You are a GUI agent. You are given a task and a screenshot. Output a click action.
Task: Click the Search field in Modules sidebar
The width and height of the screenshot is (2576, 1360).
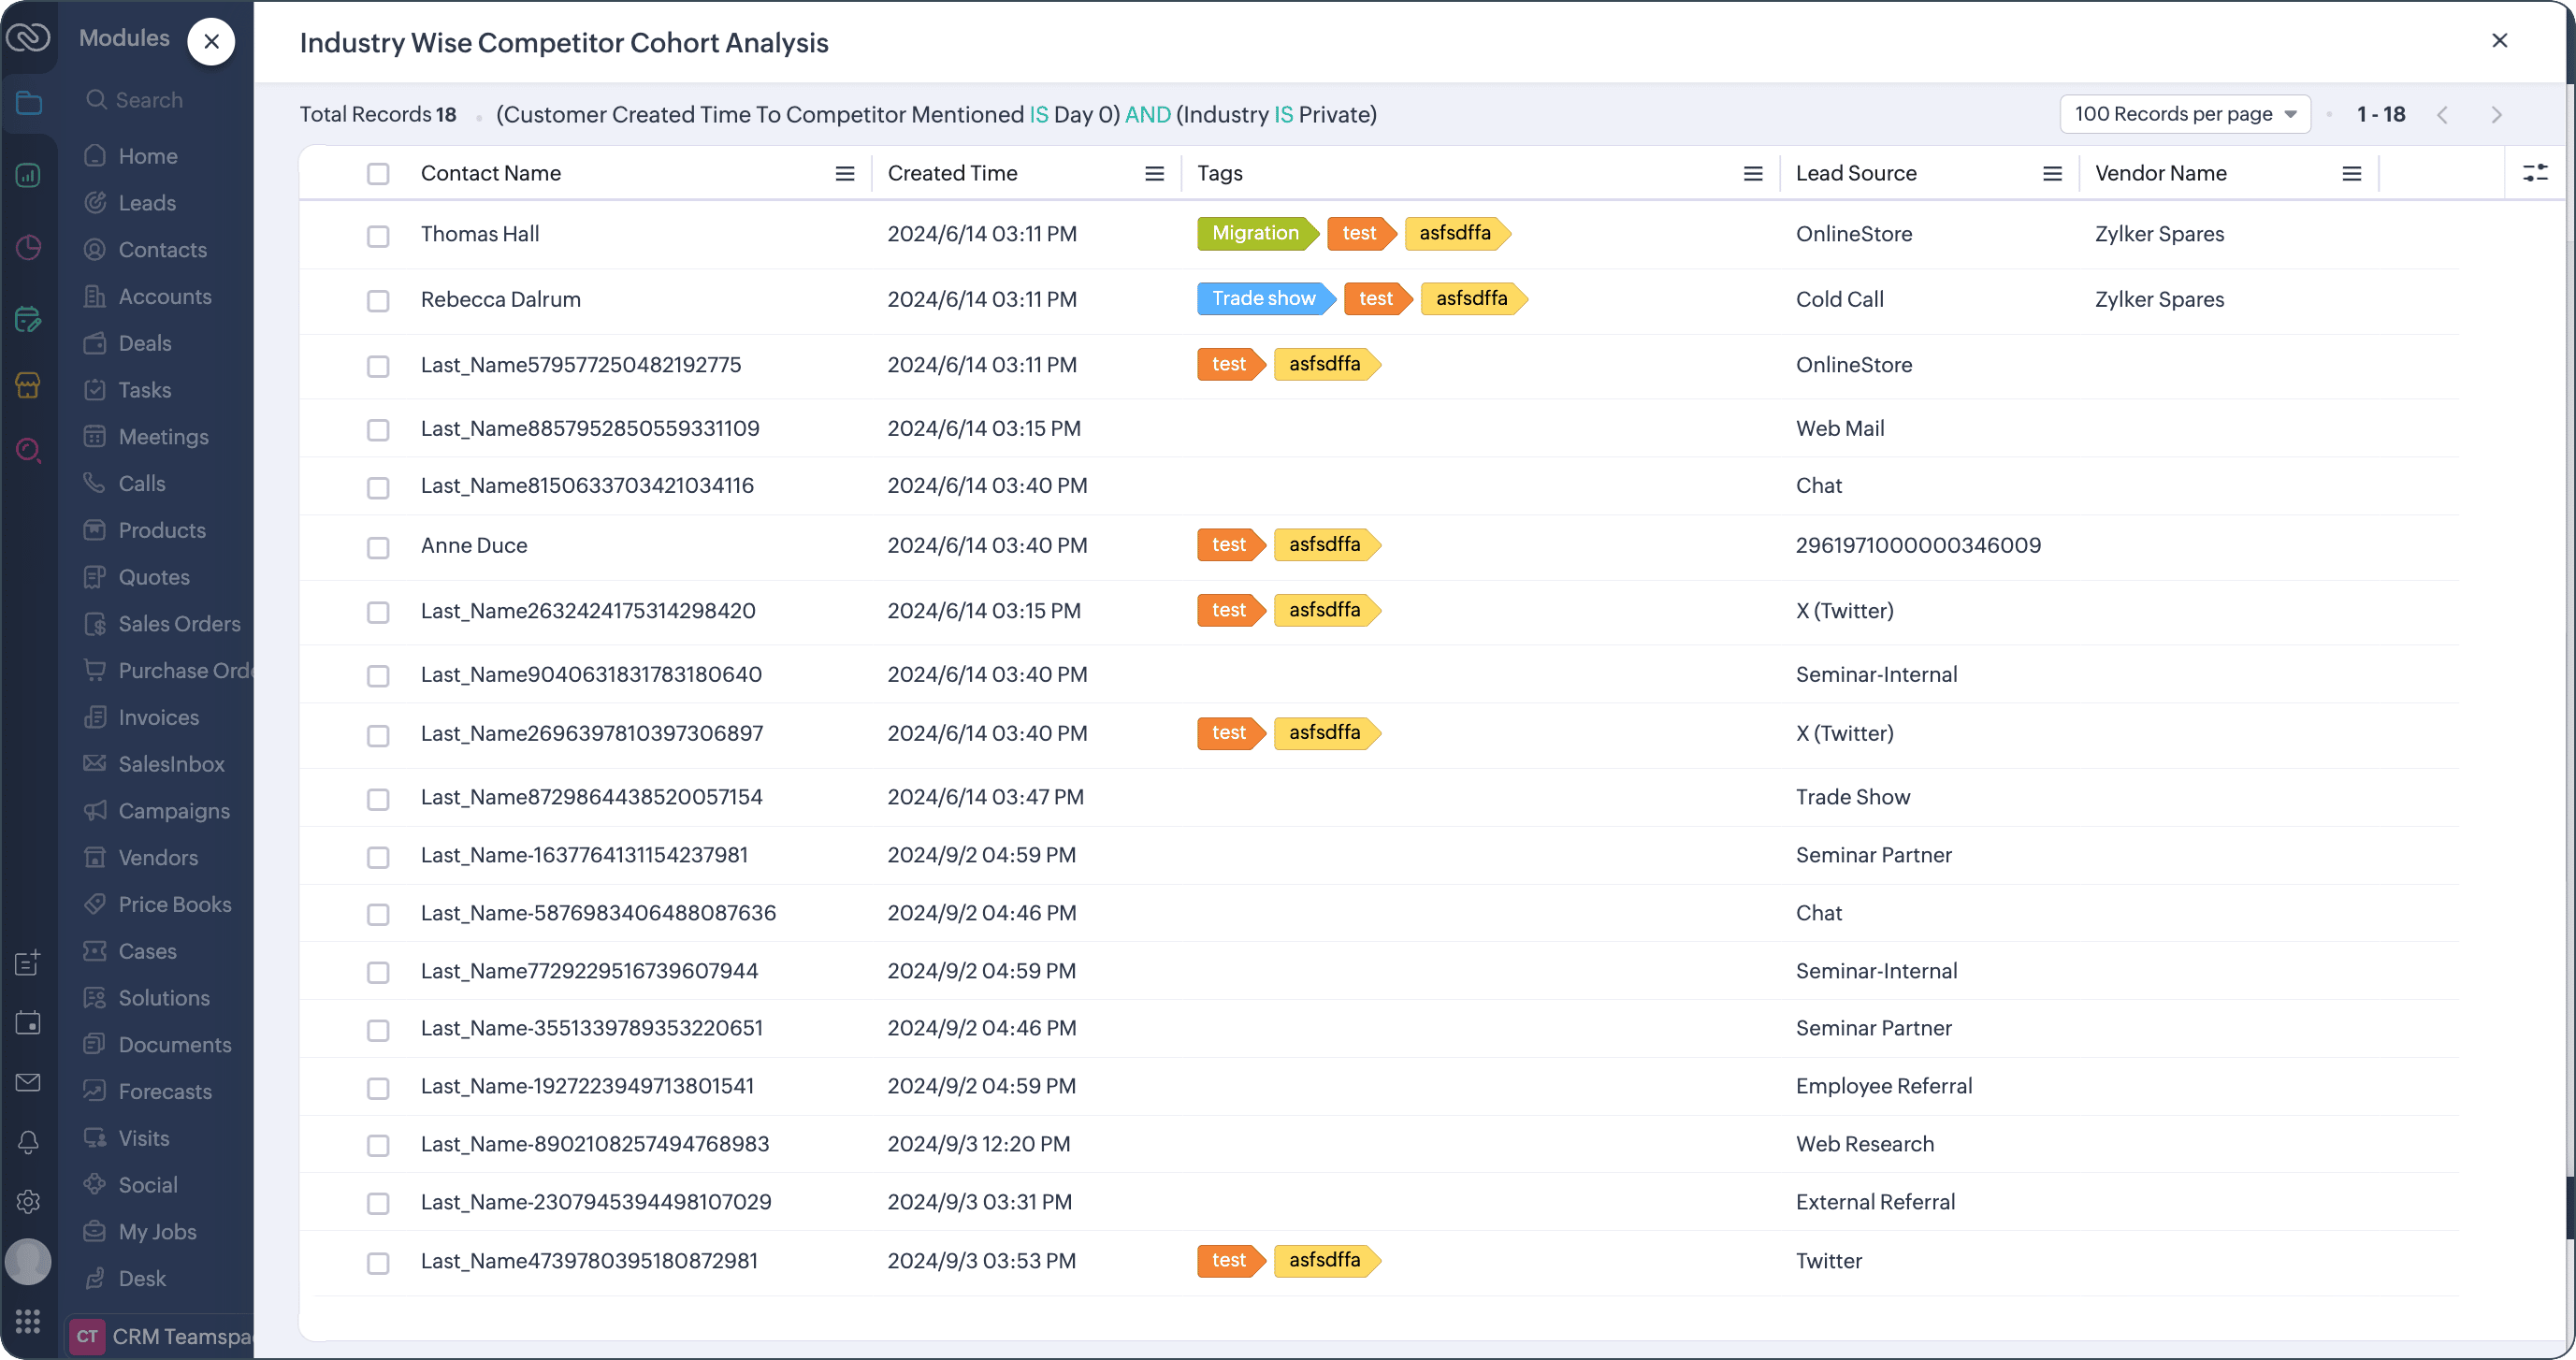(150, 100)
